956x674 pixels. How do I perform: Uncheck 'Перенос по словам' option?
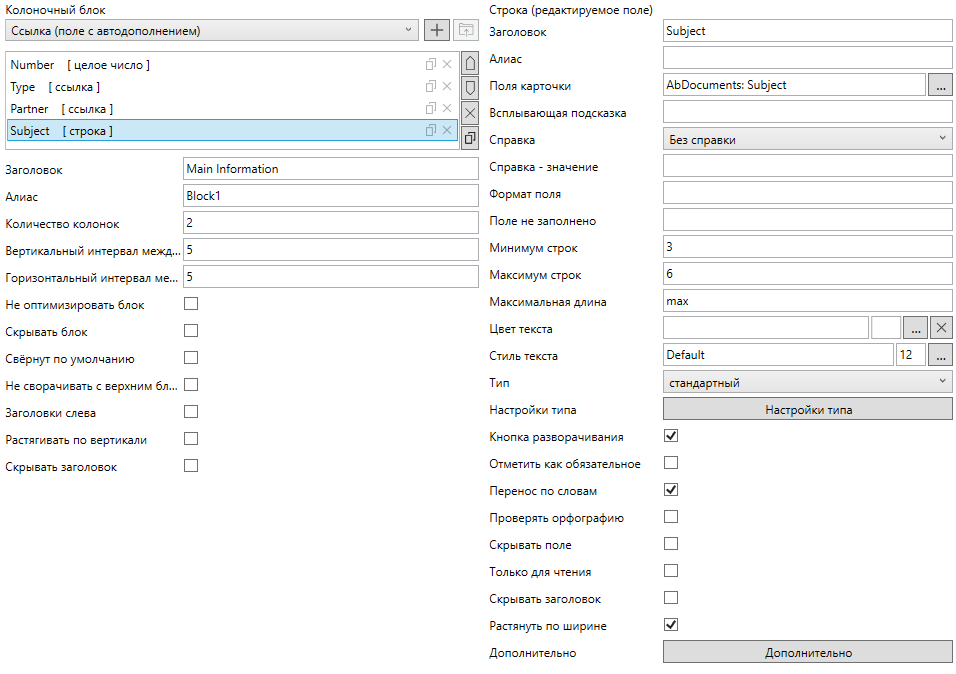(x=671, y=490)
